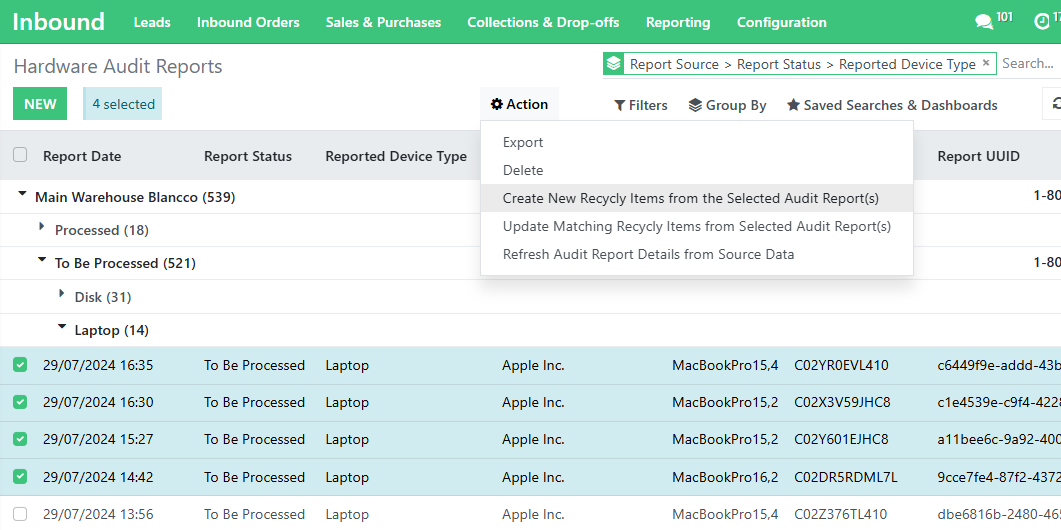Click serial number C02DR5RDML7L

pos(846,477)
